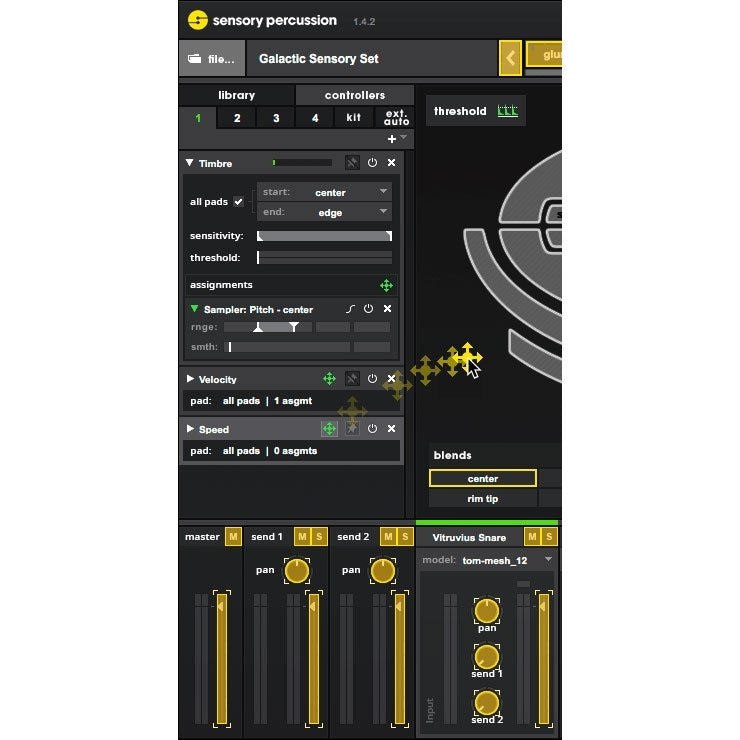The height and width of the screenshot is (740, 740).
Task: Toggle the Speed controller power
Action: 372,429
